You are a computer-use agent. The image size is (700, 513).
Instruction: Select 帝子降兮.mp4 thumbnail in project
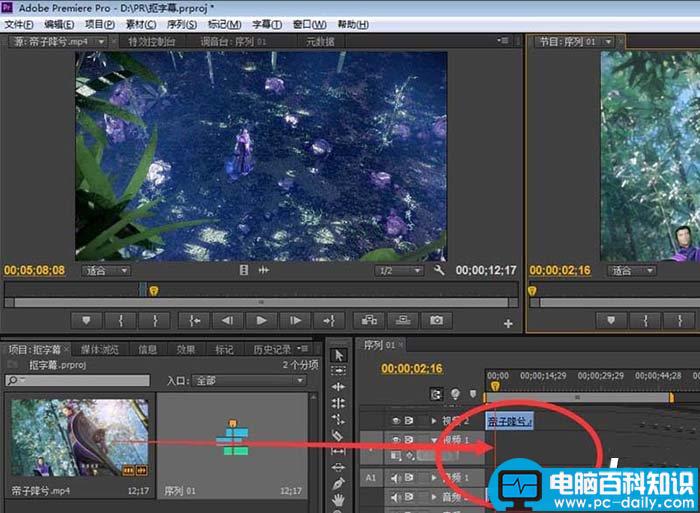pyautogui.click(x=80, y=438)
